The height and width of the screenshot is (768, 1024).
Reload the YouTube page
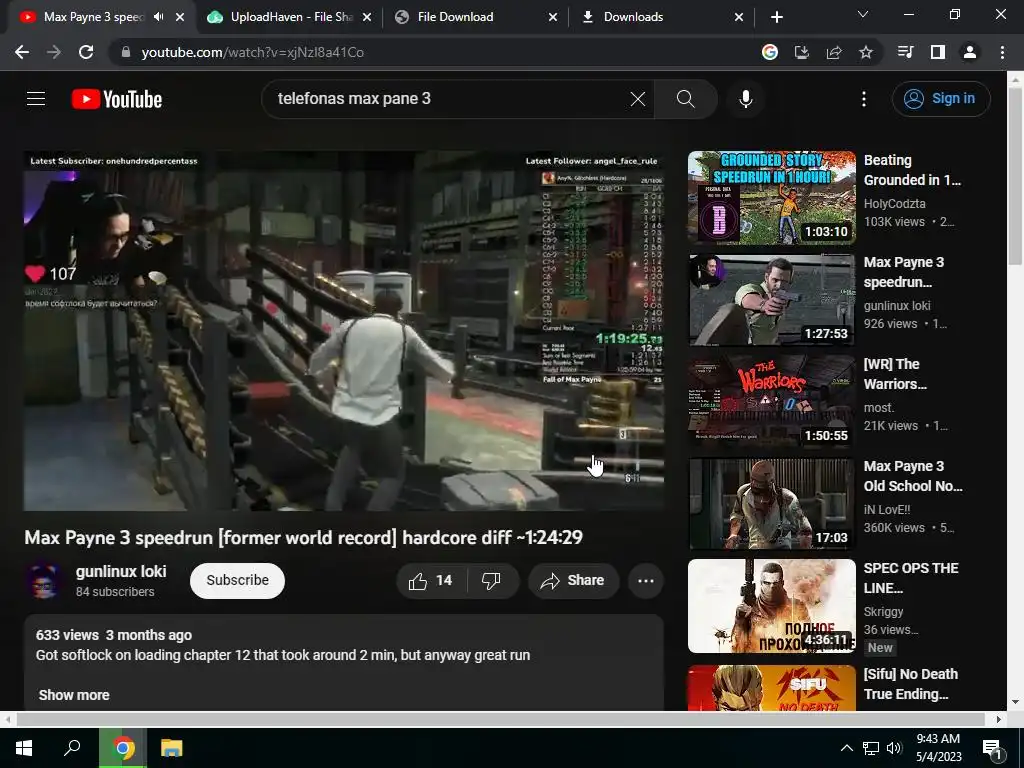pyautogui.click(x=86, y=52)
